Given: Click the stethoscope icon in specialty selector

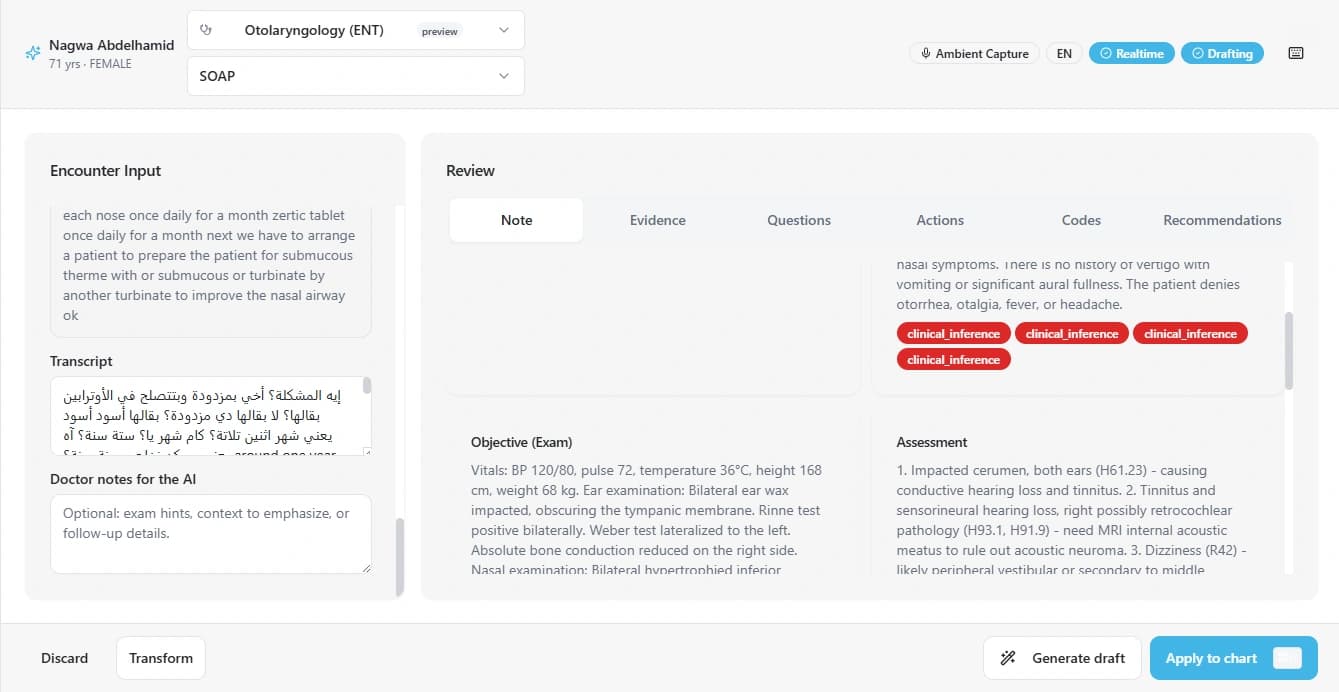Looking at the screenshot, I should point(207,30).
